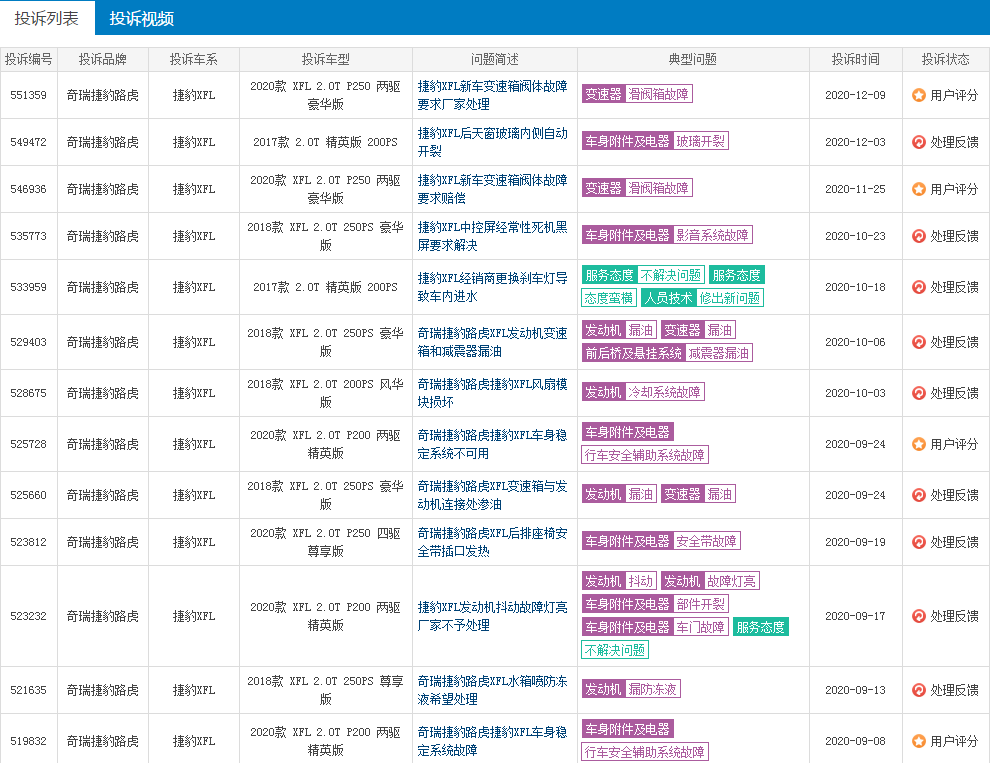990x763 pixels.
Task: Click the 处理反馈 status icon for complaint 521635
Action: [x=919, y=690]
